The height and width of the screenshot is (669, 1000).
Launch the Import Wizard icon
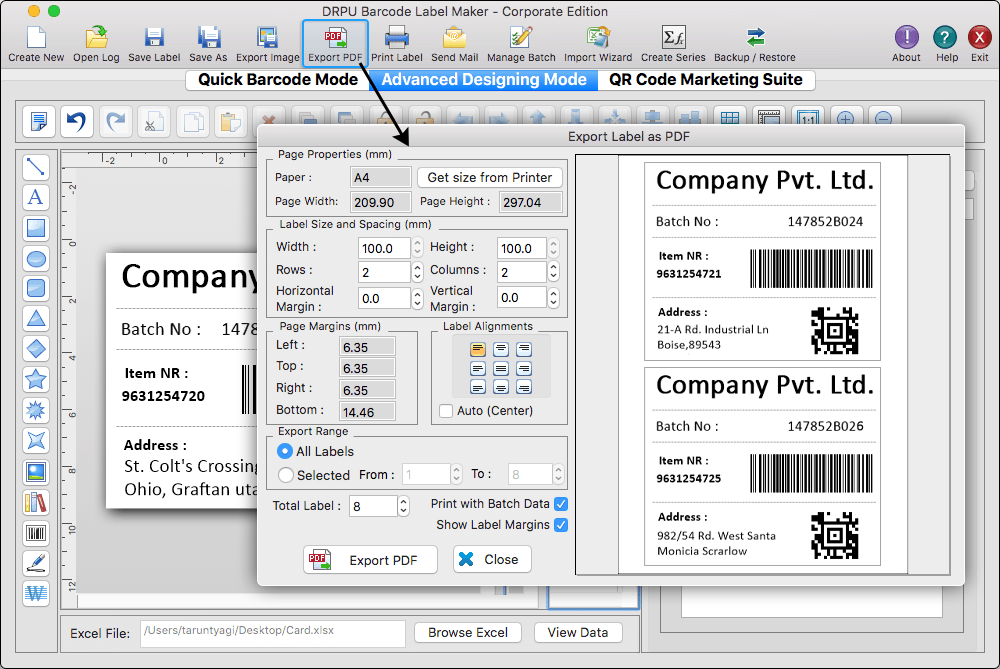(598, 43)
